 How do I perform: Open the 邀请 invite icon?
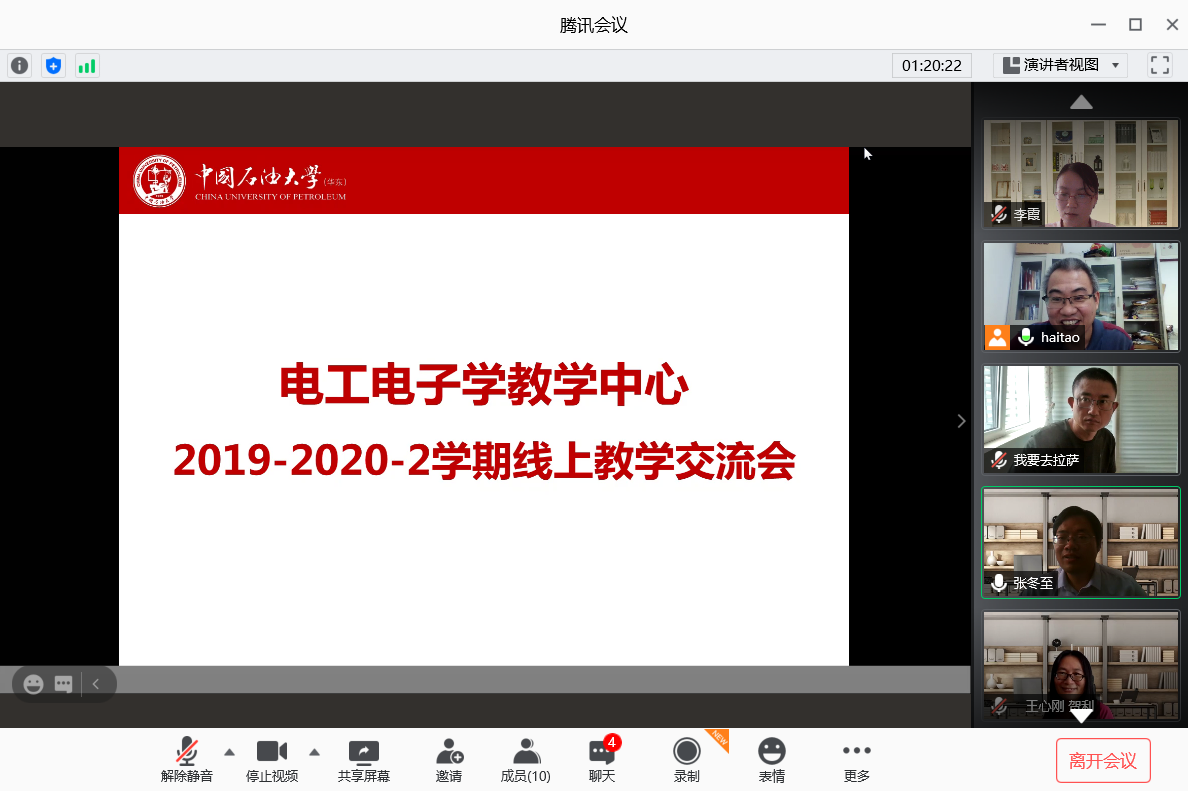tap(449, 760)
